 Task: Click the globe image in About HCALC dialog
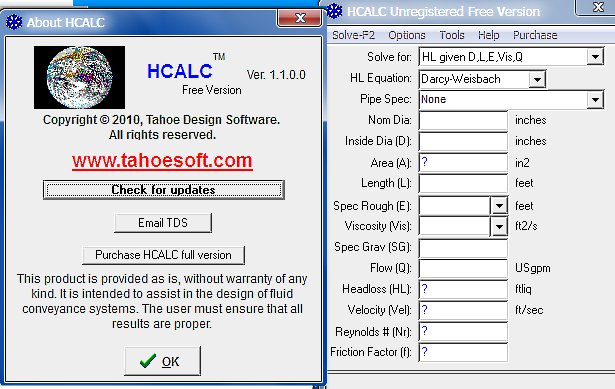(79, 77)
